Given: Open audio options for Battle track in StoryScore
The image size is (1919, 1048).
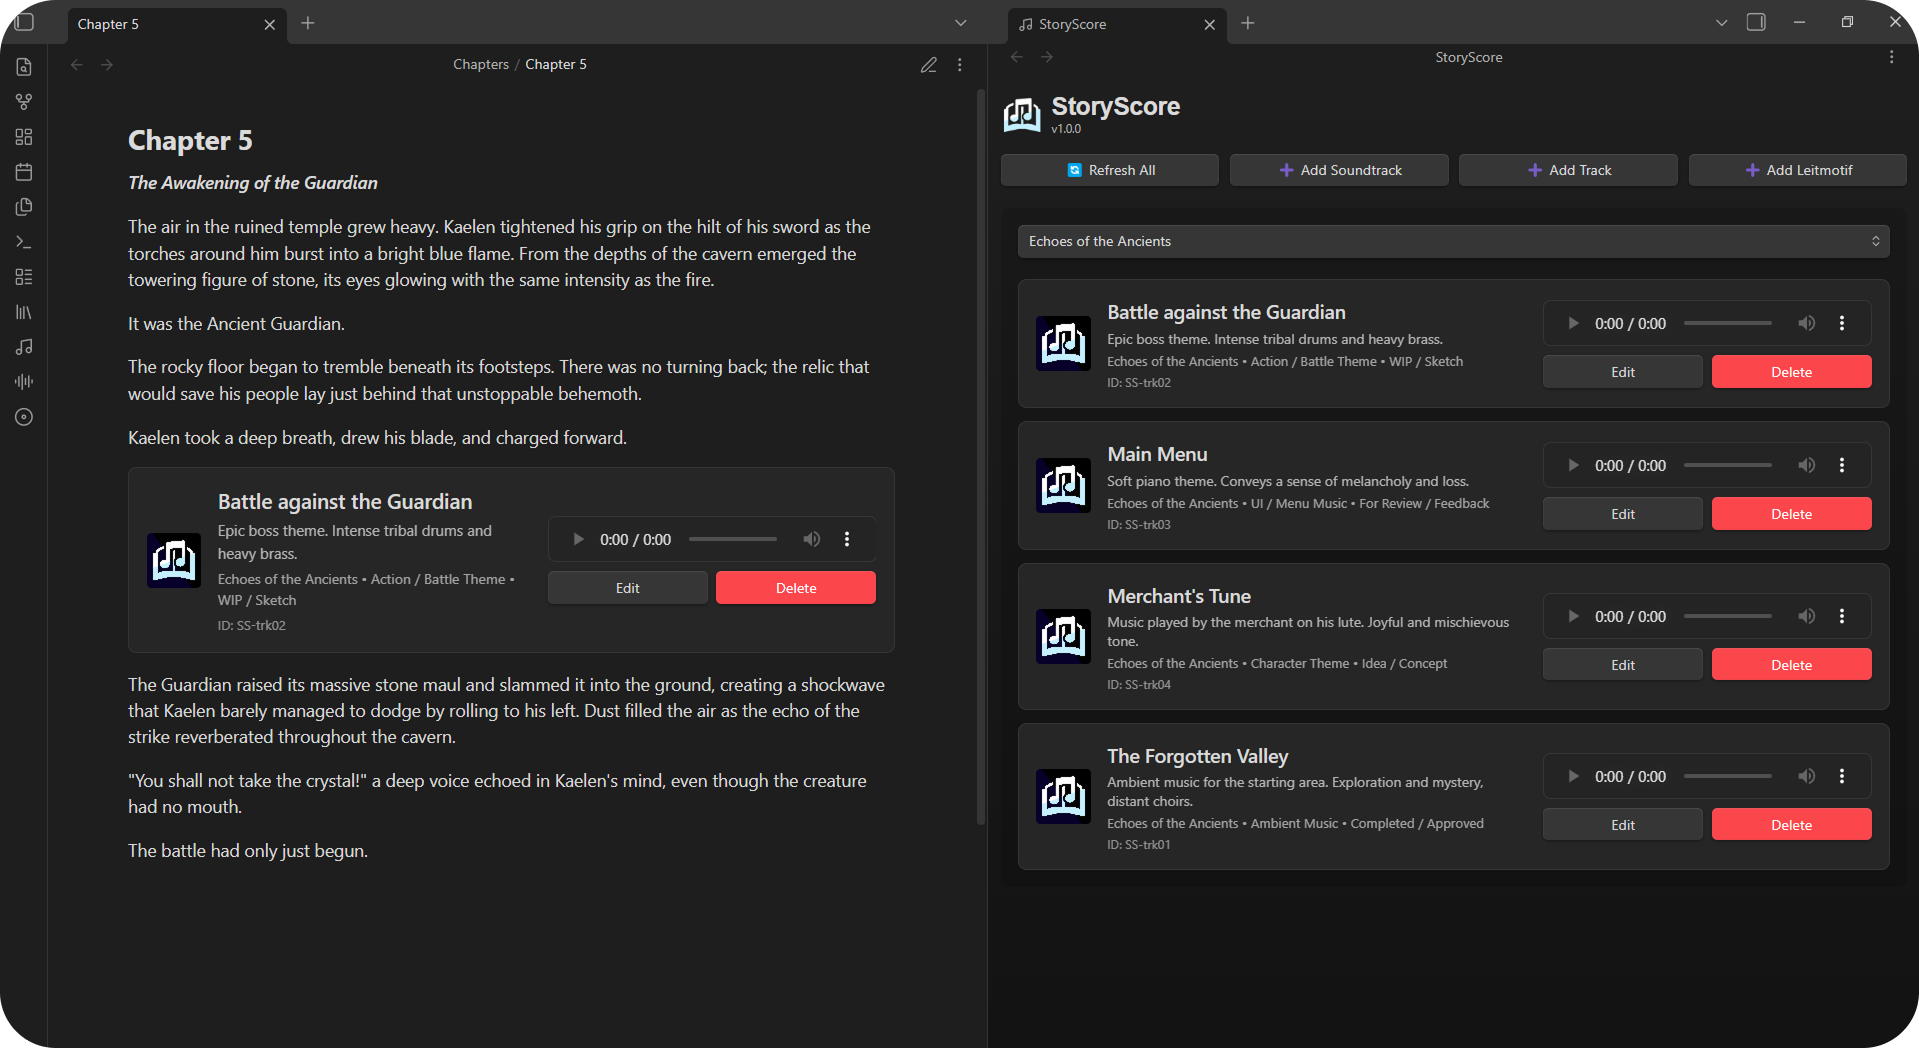Looking at the screenshot, I should [x=1842, y=323].
